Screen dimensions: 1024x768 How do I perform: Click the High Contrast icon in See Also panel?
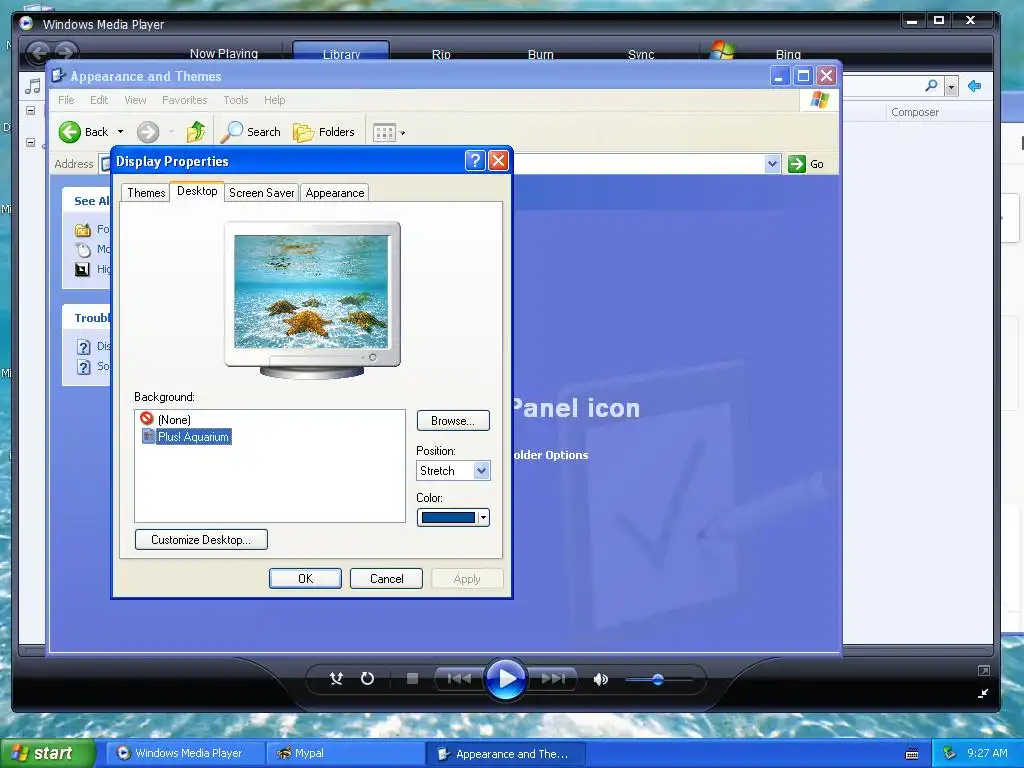[83, 269]
